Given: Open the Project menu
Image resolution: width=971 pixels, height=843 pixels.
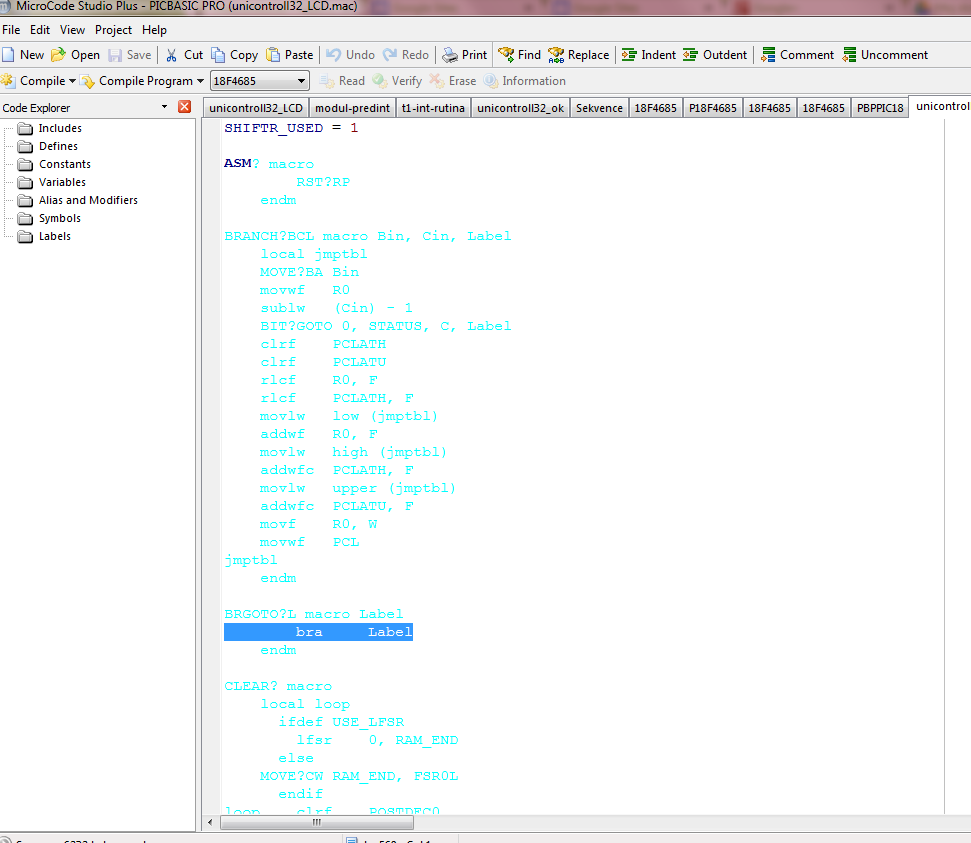Looking at the screenshot, I should pos(113,30).
